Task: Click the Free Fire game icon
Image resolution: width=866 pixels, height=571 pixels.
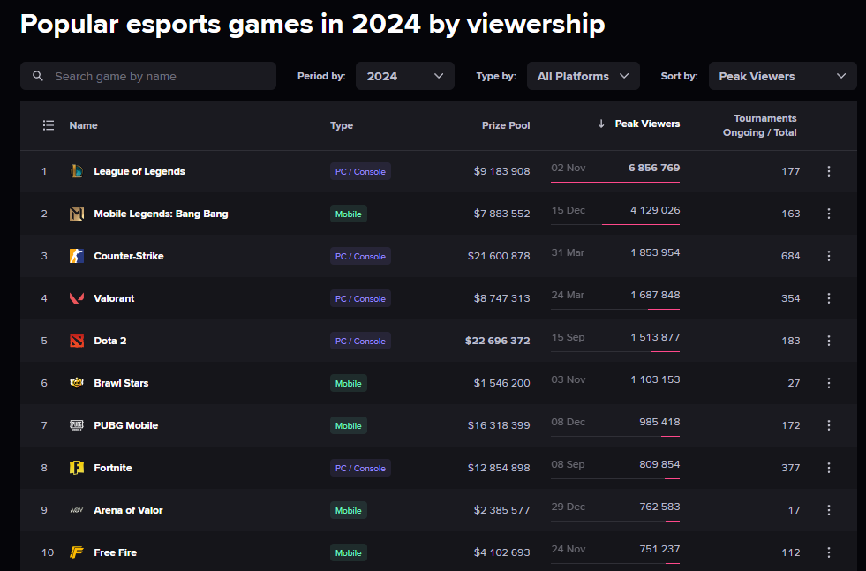Action: click(77, 552)
